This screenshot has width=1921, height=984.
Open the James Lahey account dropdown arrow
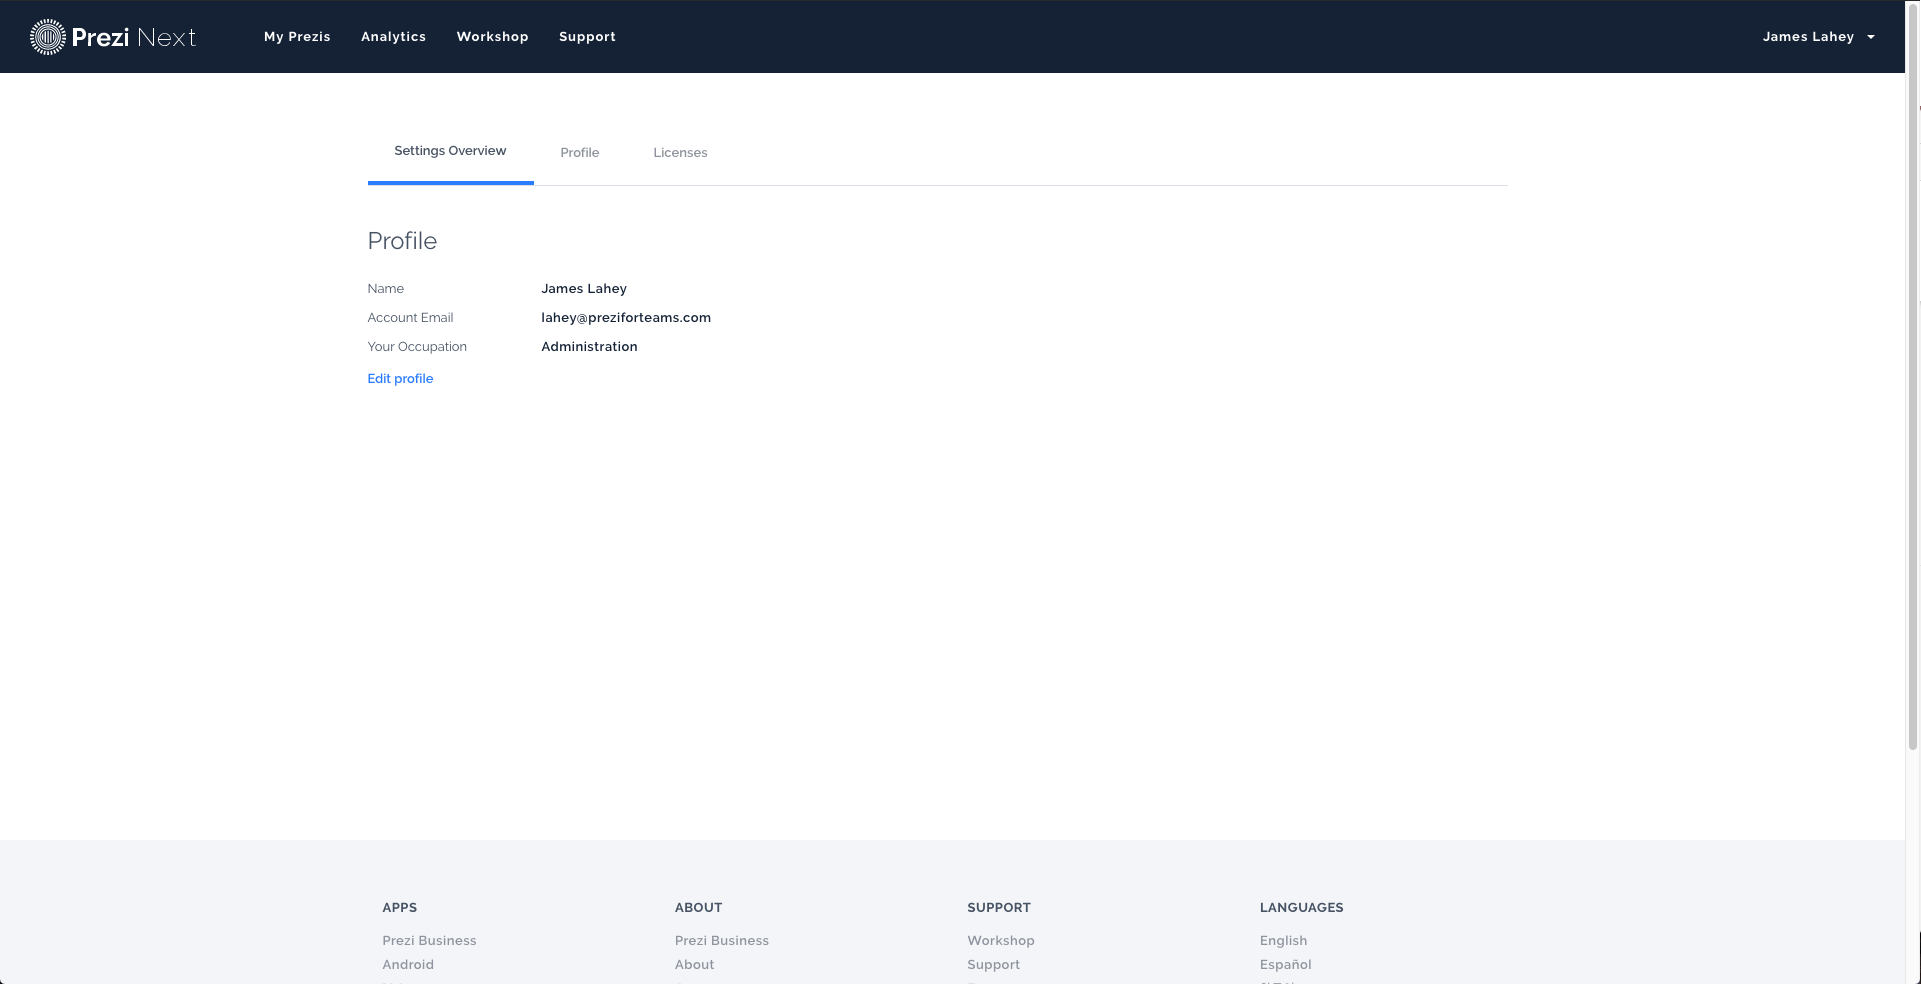coord(1871,37)
